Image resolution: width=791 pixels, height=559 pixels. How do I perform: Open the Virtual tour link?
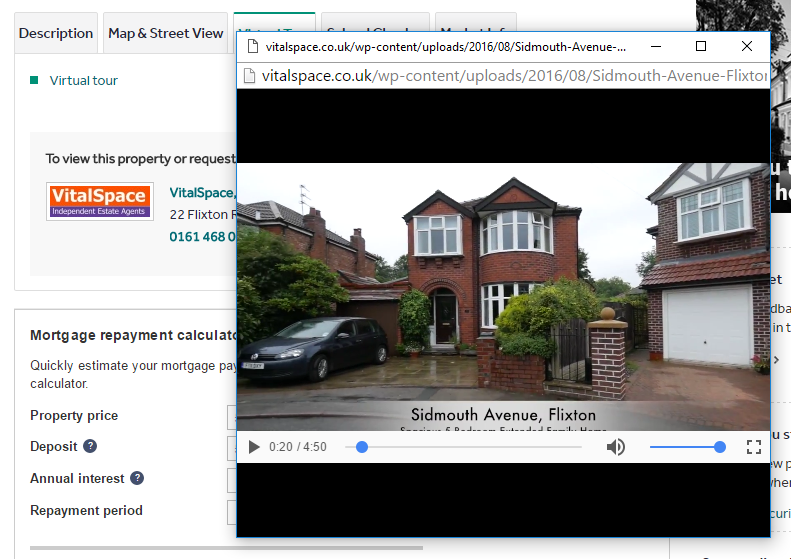83,81
